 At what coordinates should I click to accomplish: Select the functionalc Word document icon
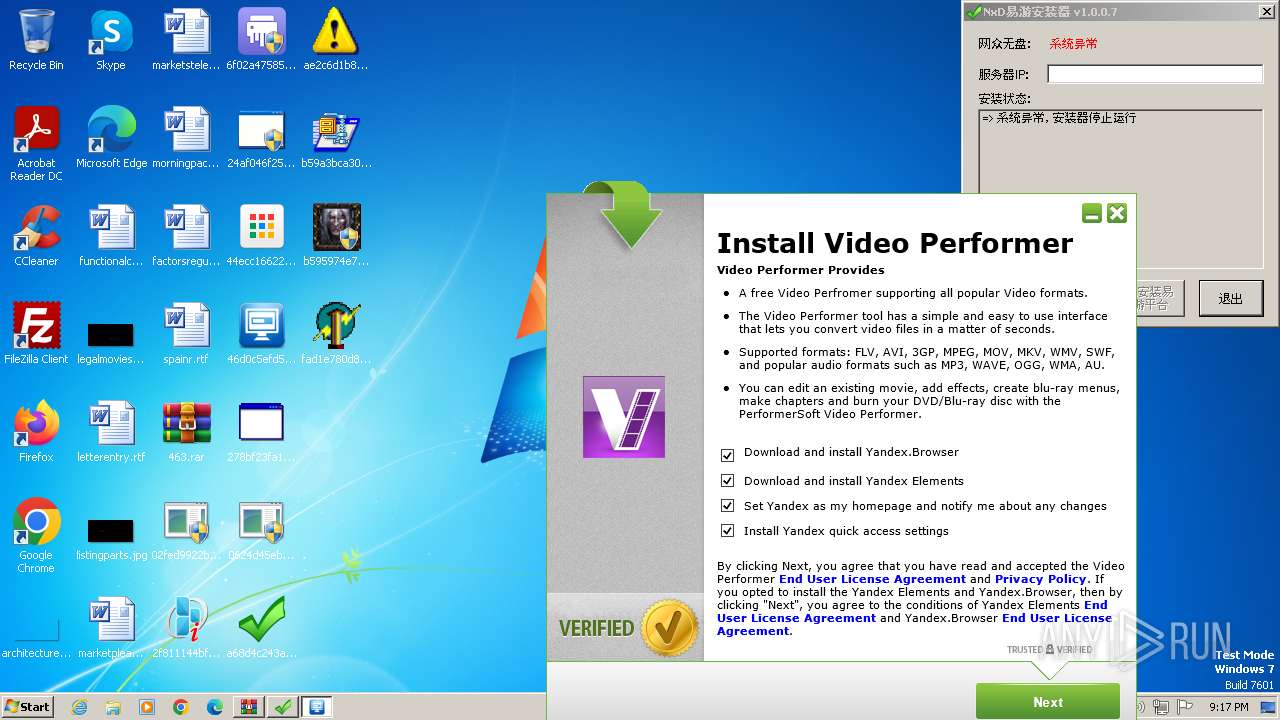point(111,236)
